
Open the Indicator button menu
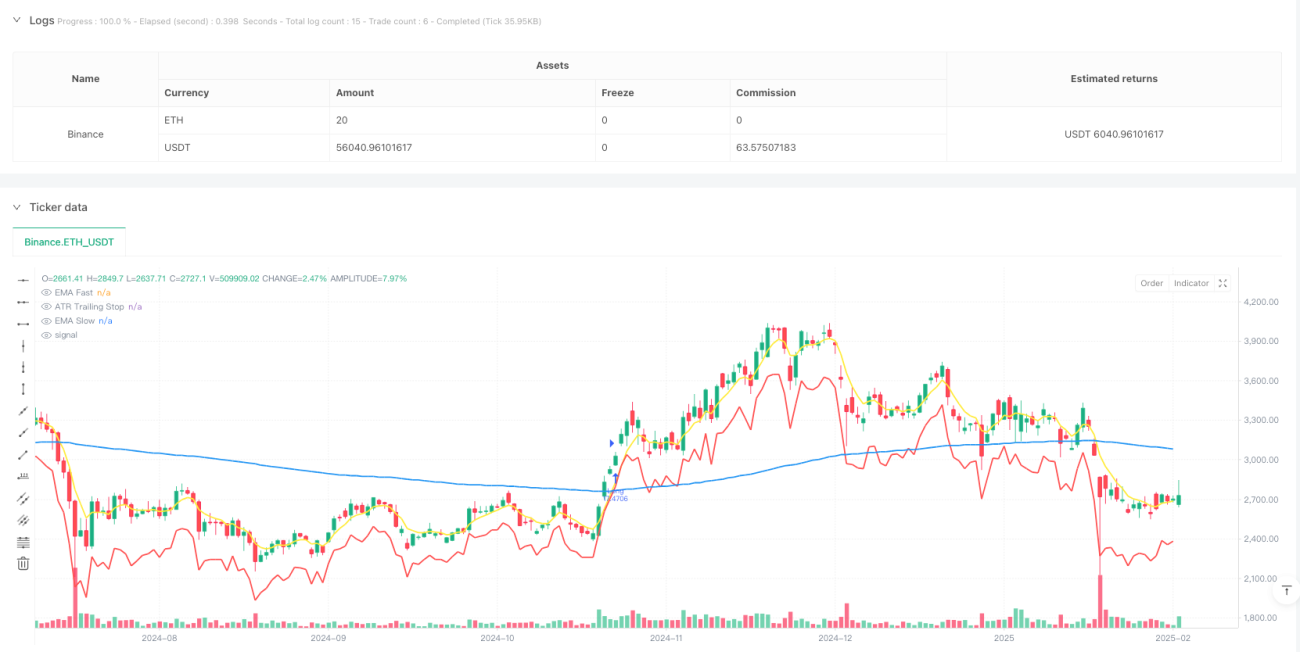coord(1191,283)
